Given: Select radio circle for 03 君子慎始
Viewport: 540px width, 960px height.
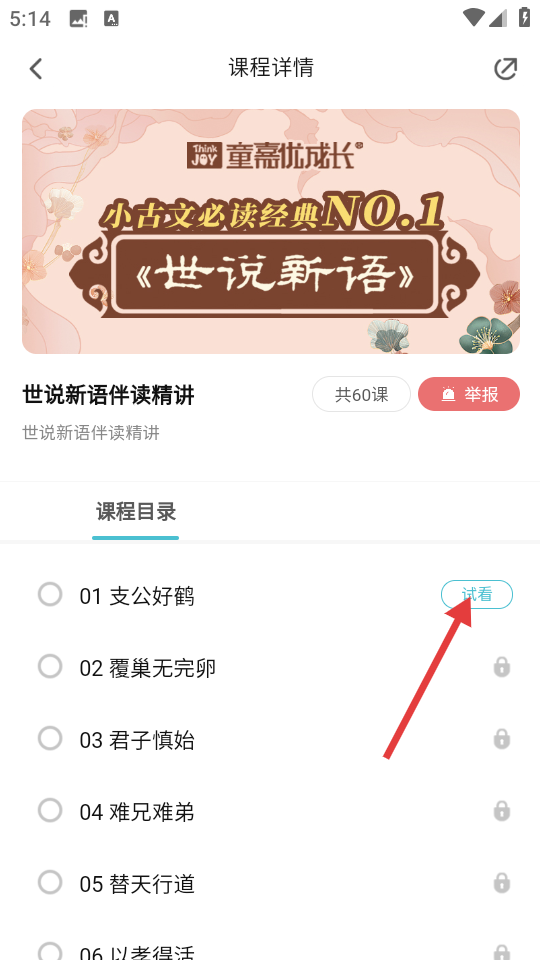Looking at the screenshot, I should point(50,738).
